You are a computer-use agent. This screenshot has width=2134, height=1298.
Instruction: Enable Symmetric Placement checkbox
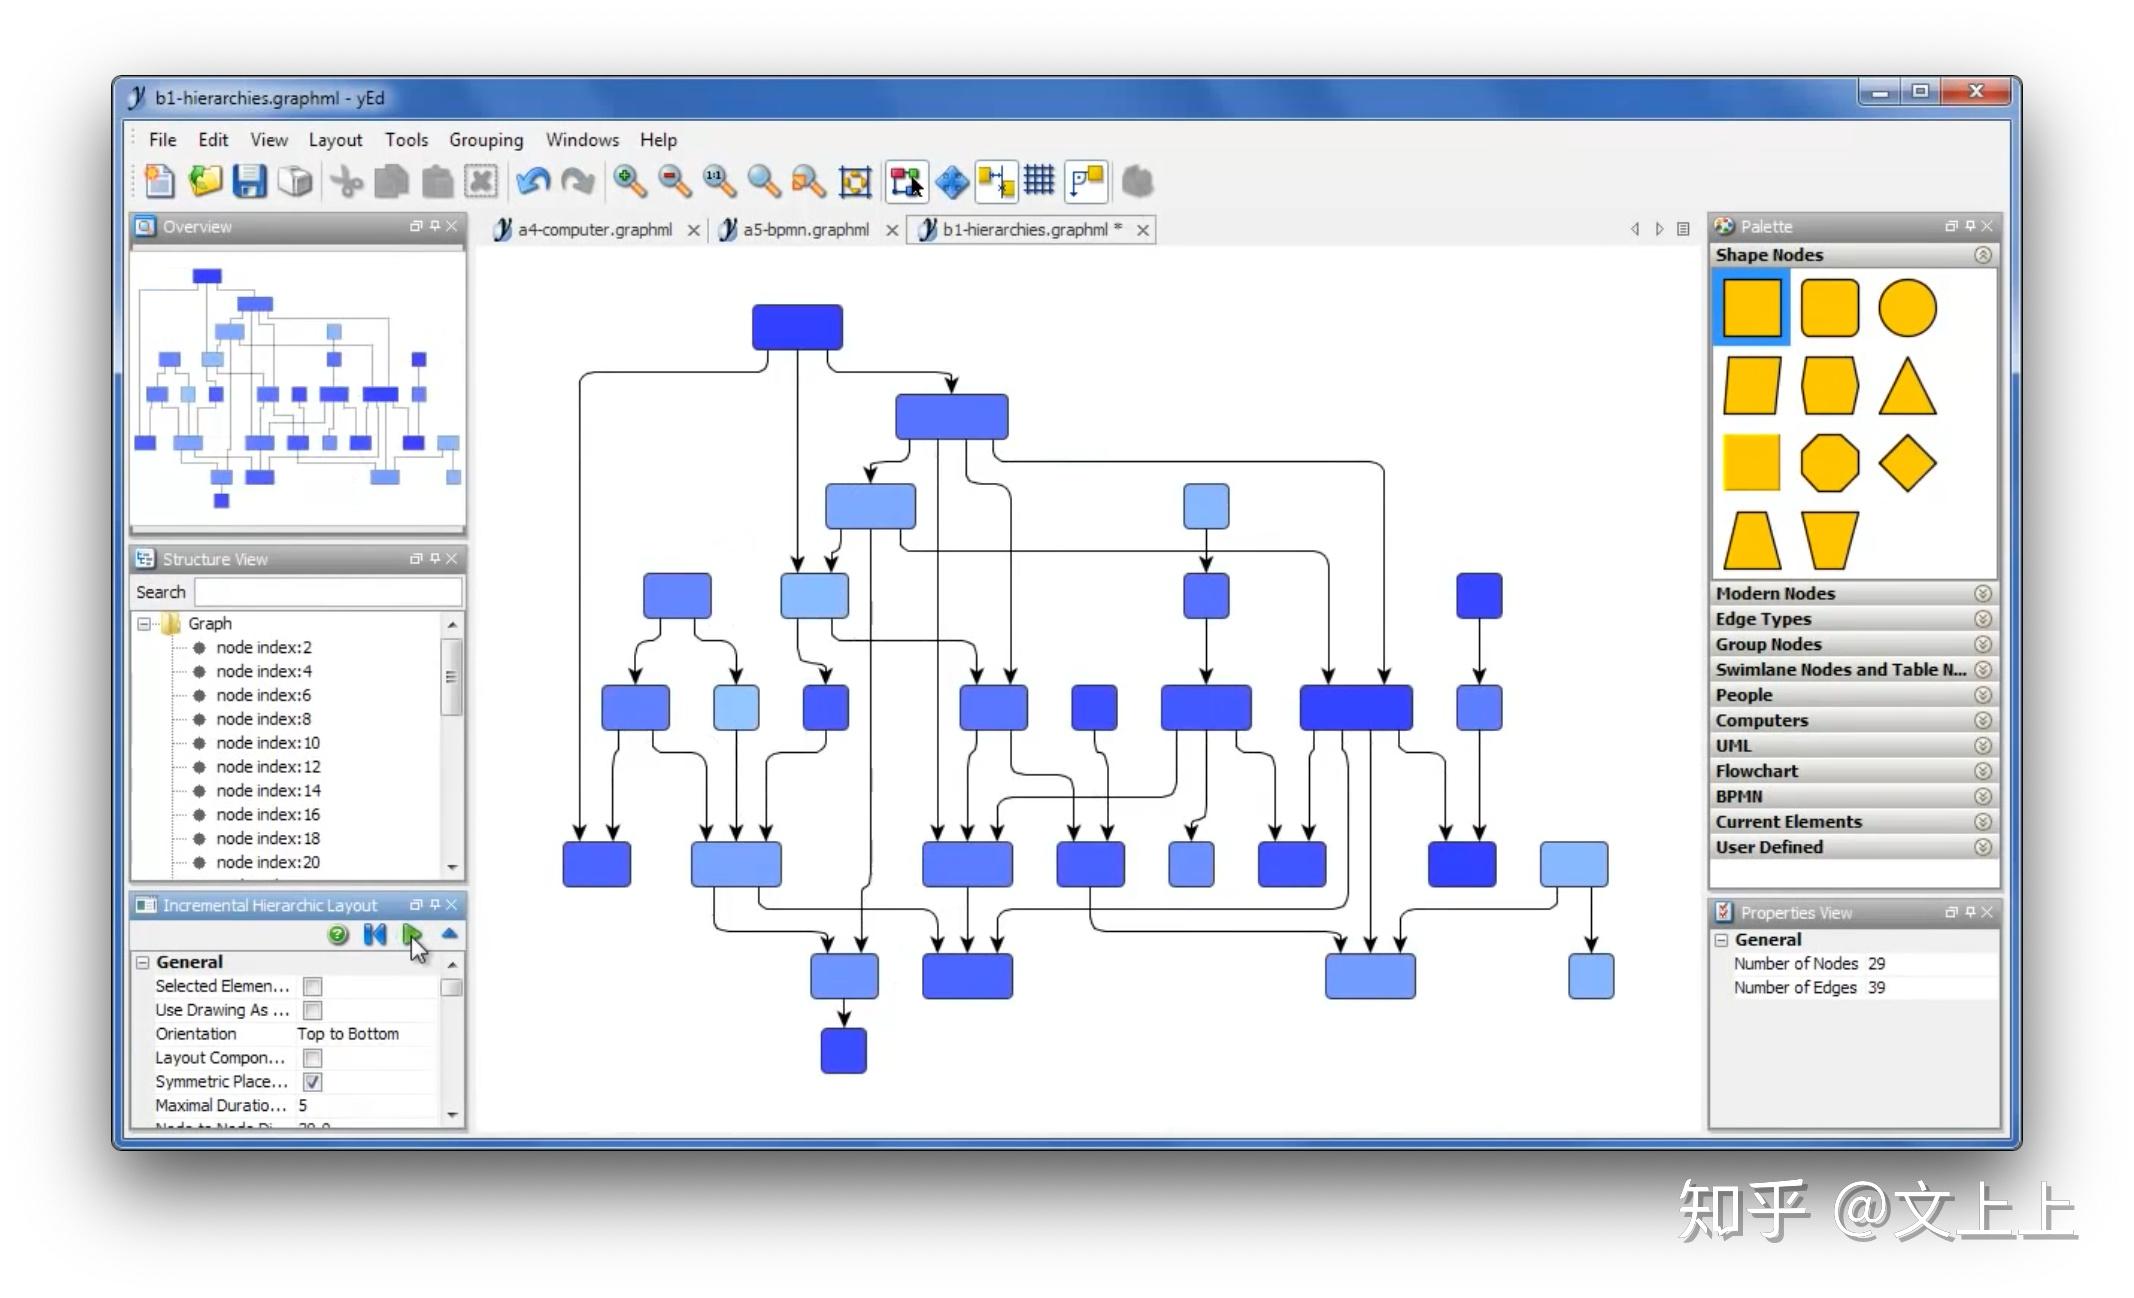click(x=312, y=1082)
